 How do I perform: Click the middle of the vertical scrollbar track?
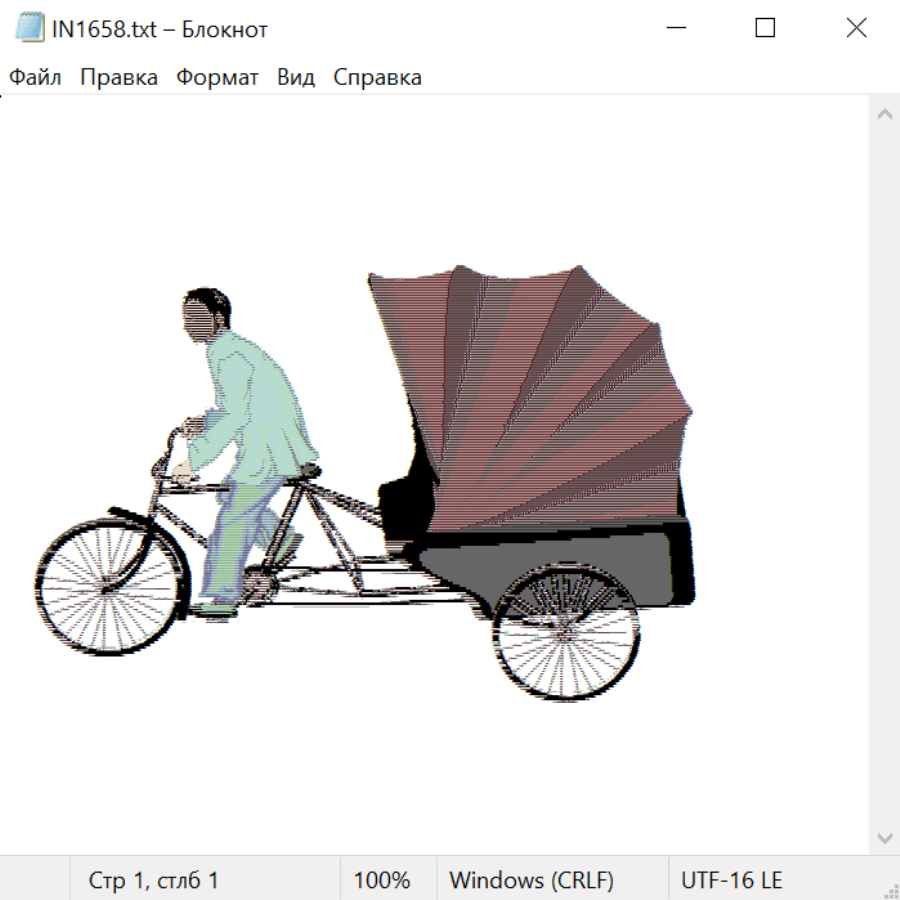click(x=884, y=475)
